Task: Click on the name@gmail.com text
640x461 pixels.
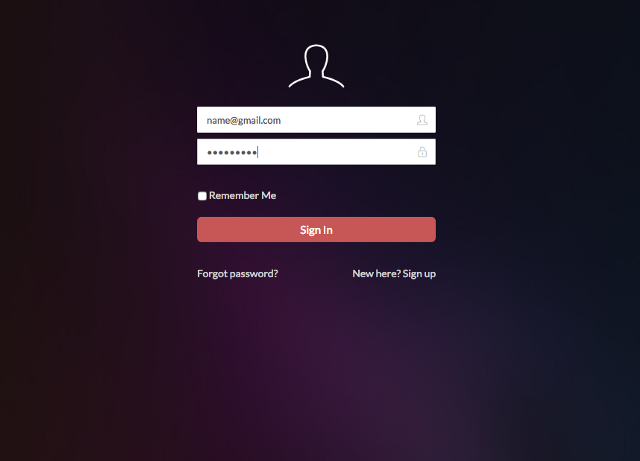Action: pyautogui.click(x=244, y=120)
